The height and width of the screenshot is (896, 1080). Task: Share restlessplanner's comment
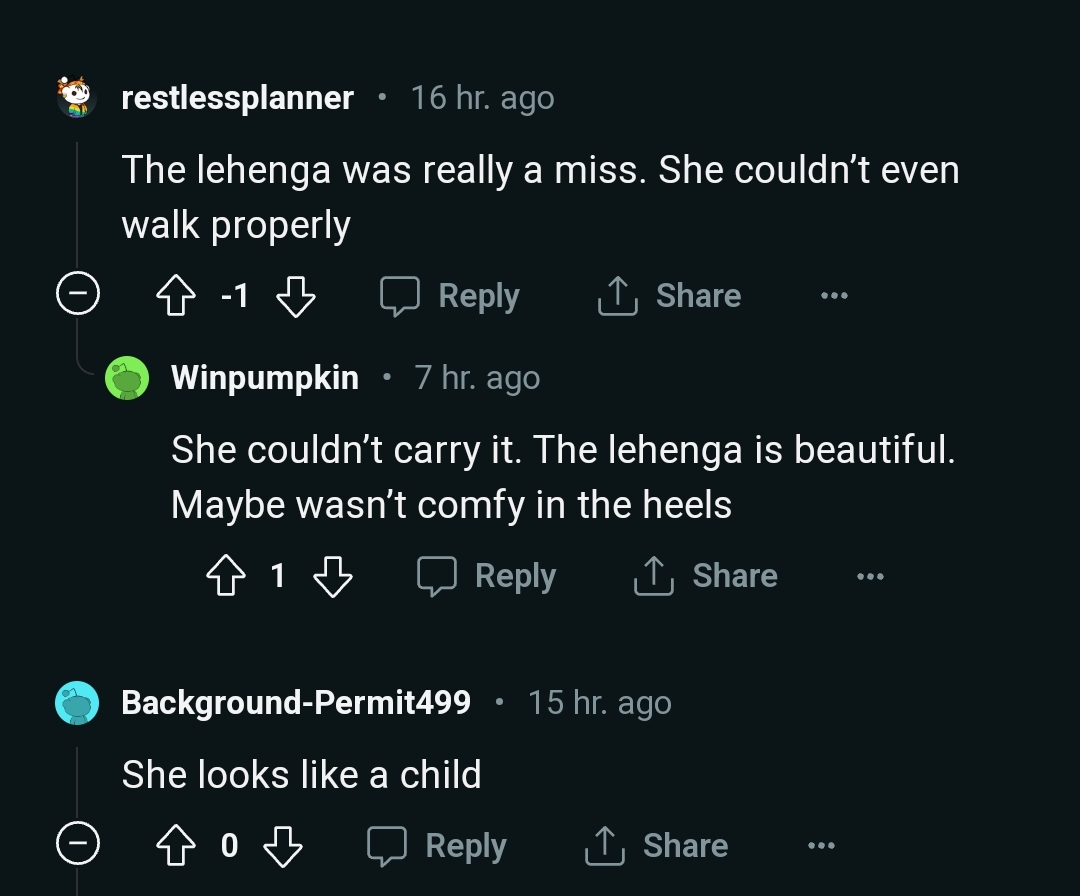pyautogui.click(x=670, y=297)
